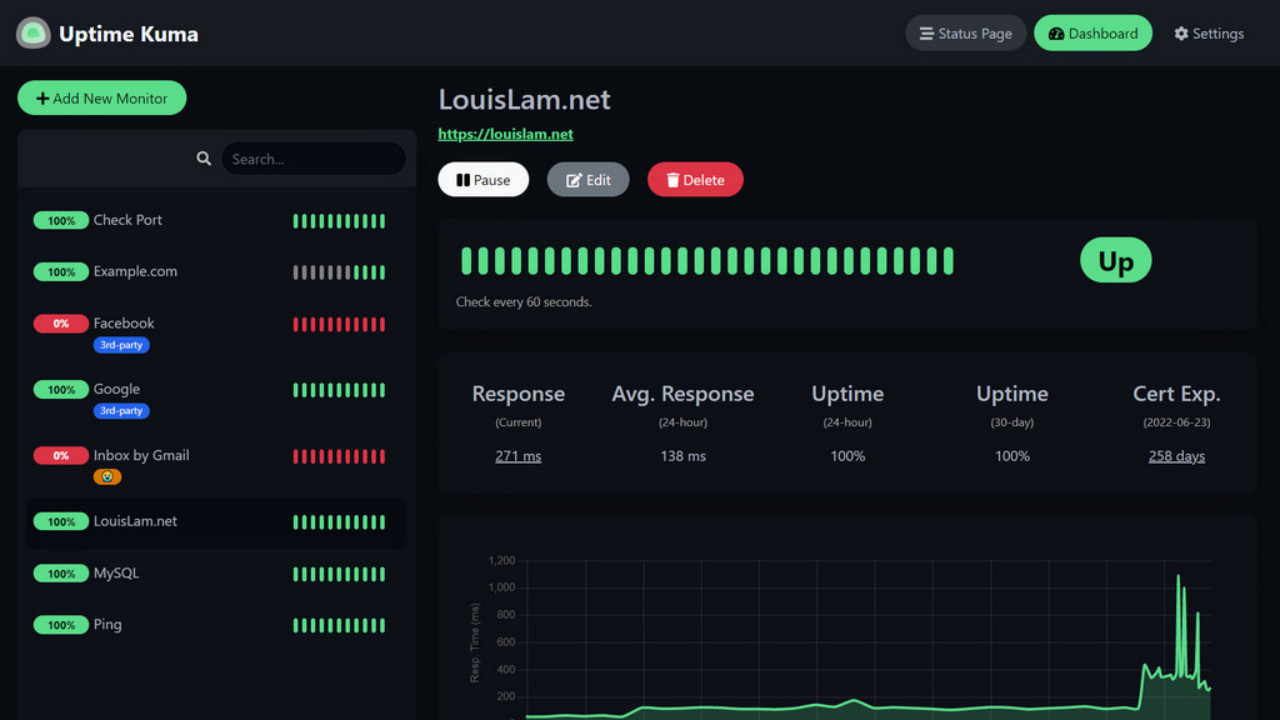Switch to the Dashboard tab
1280x720 pixels.
[x=1093, y=32]
